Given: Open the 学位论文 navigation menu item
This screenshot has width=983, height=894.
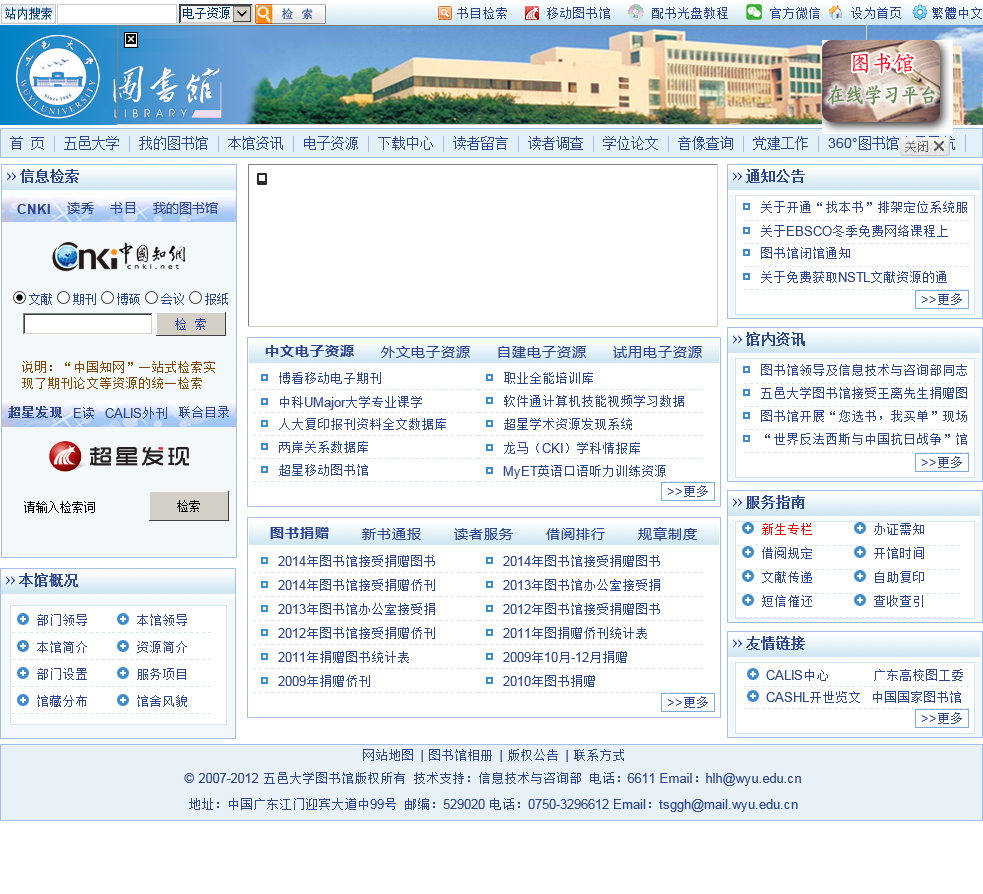Looking at the screenshot, I should 630,144.
